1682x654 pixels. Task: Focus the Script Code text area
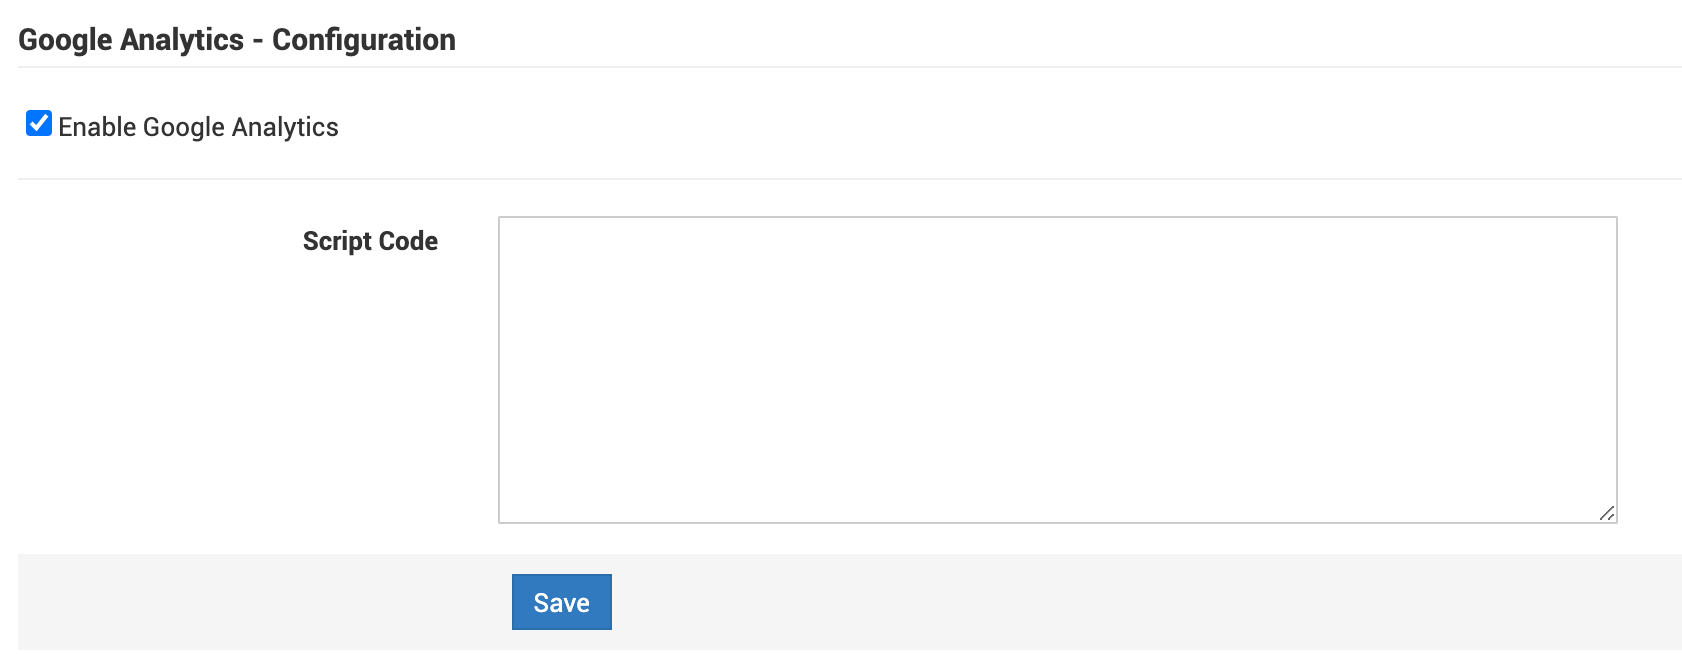[x=1057, y=369]
